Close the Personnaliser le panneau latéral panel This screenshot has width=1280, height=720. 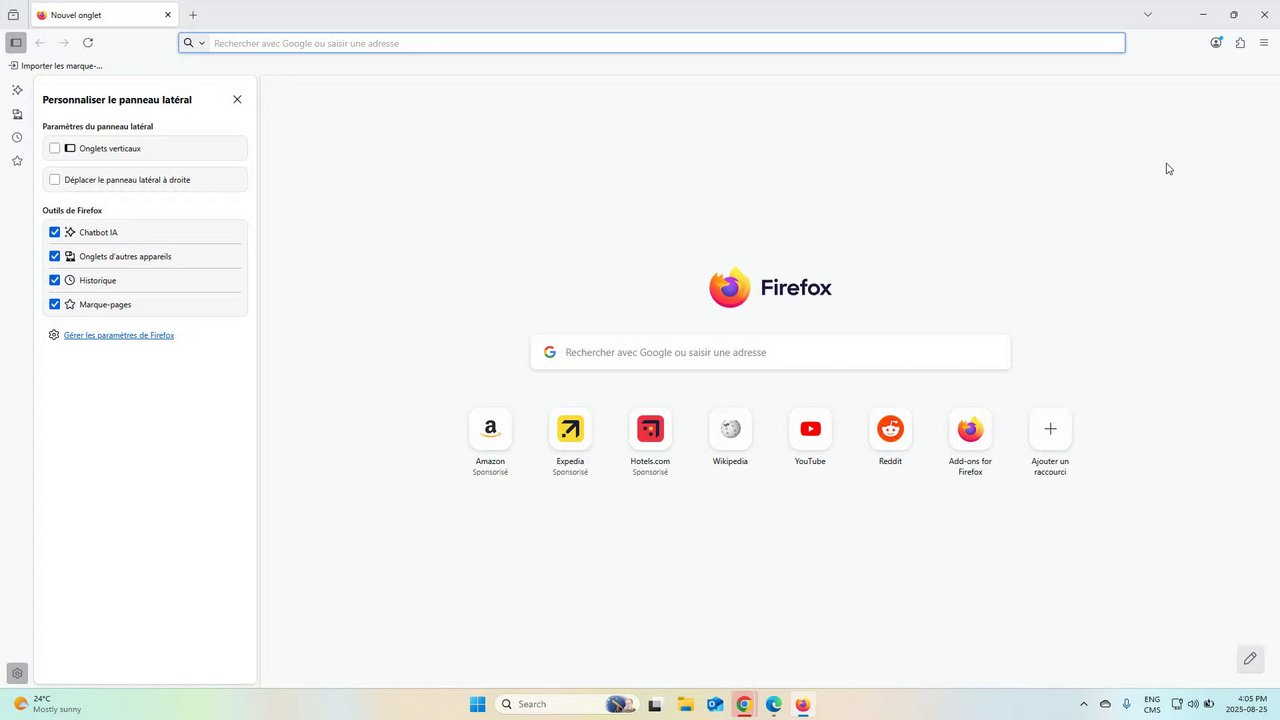coord(237,100)
